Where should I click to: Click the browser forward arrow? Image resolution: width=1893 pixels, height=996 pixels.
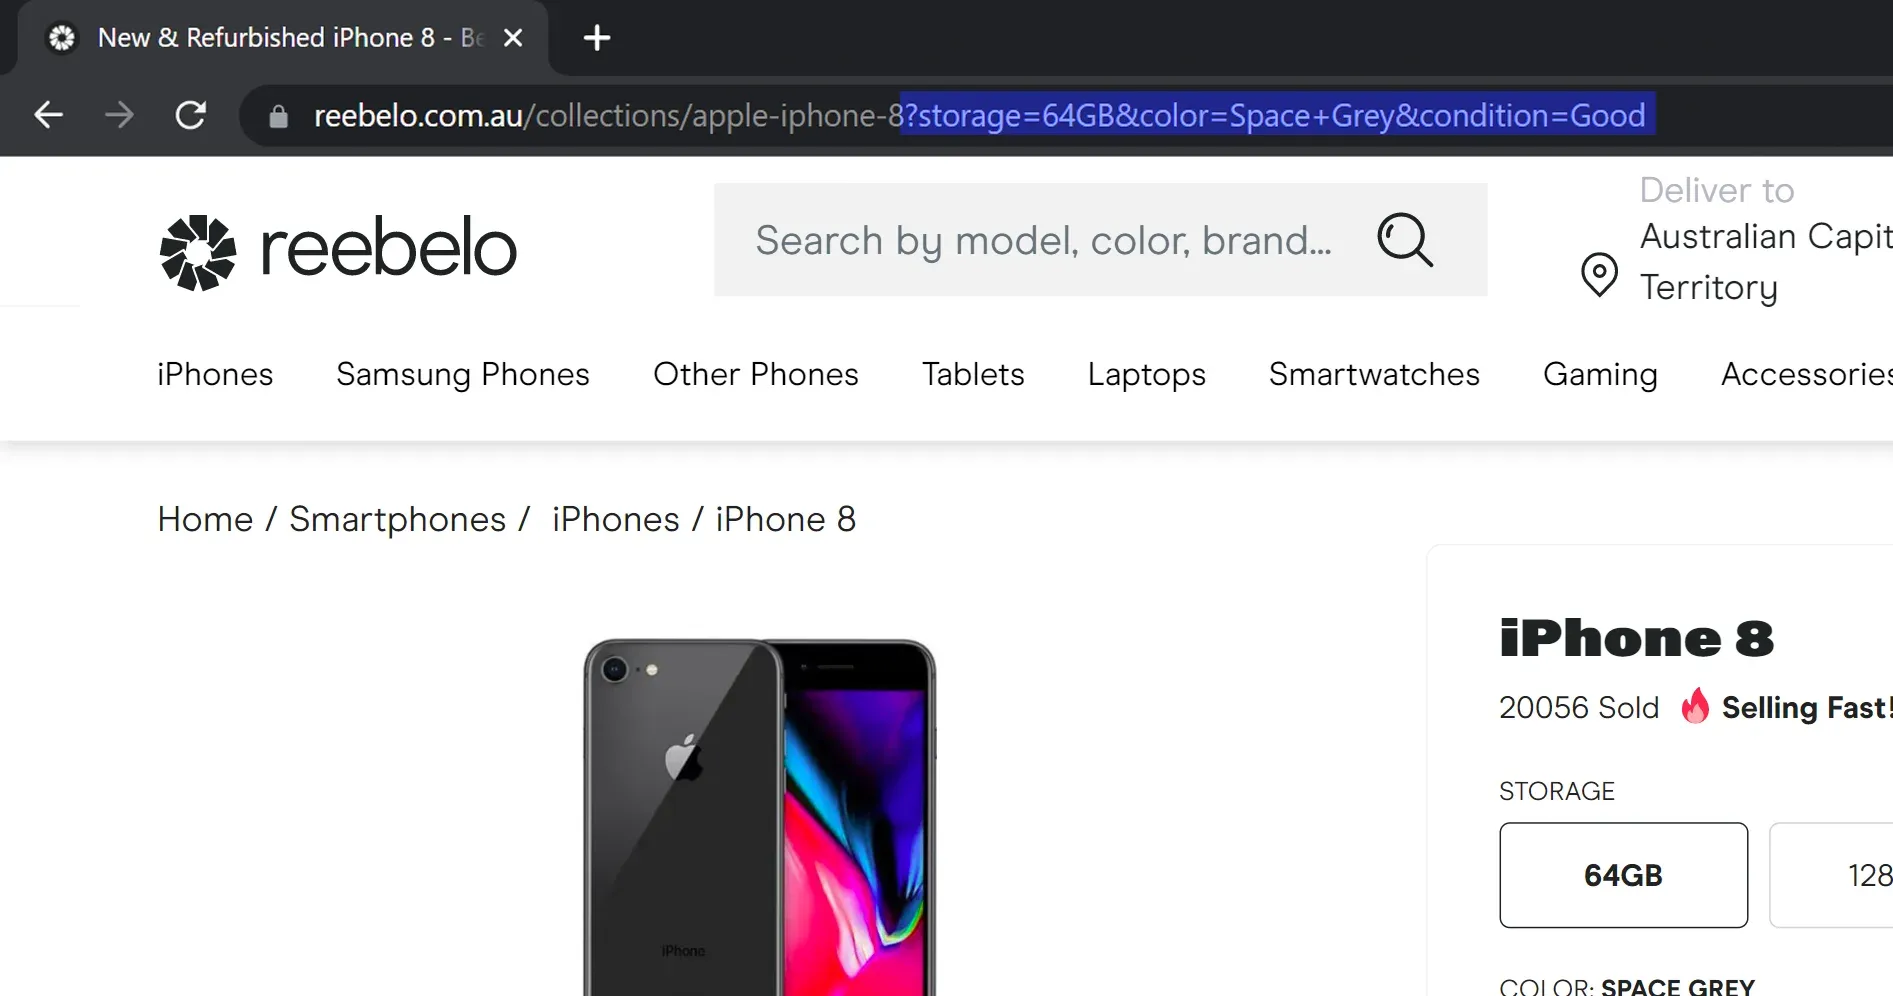(120, 114)
